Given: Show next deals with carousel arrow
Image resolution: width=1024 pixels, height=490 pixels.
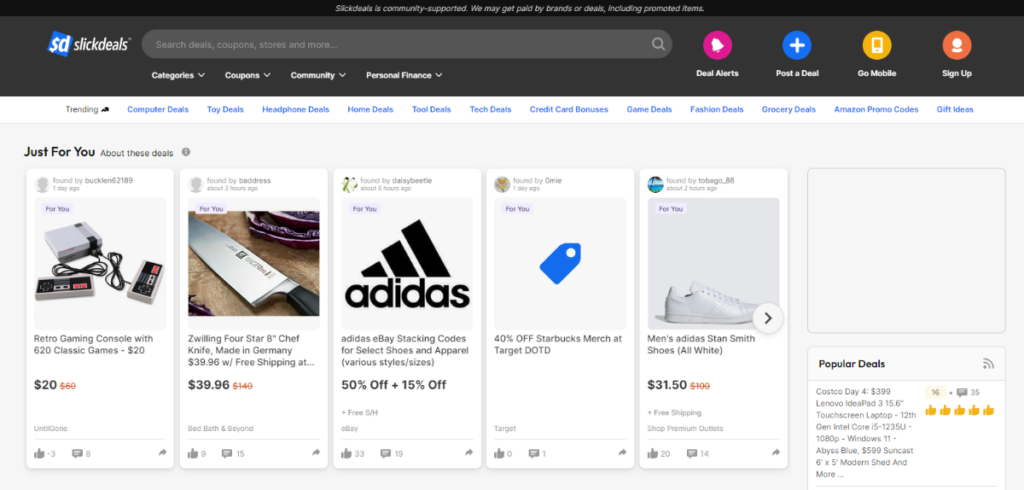Looking at the screenshot, I should 768,318.
